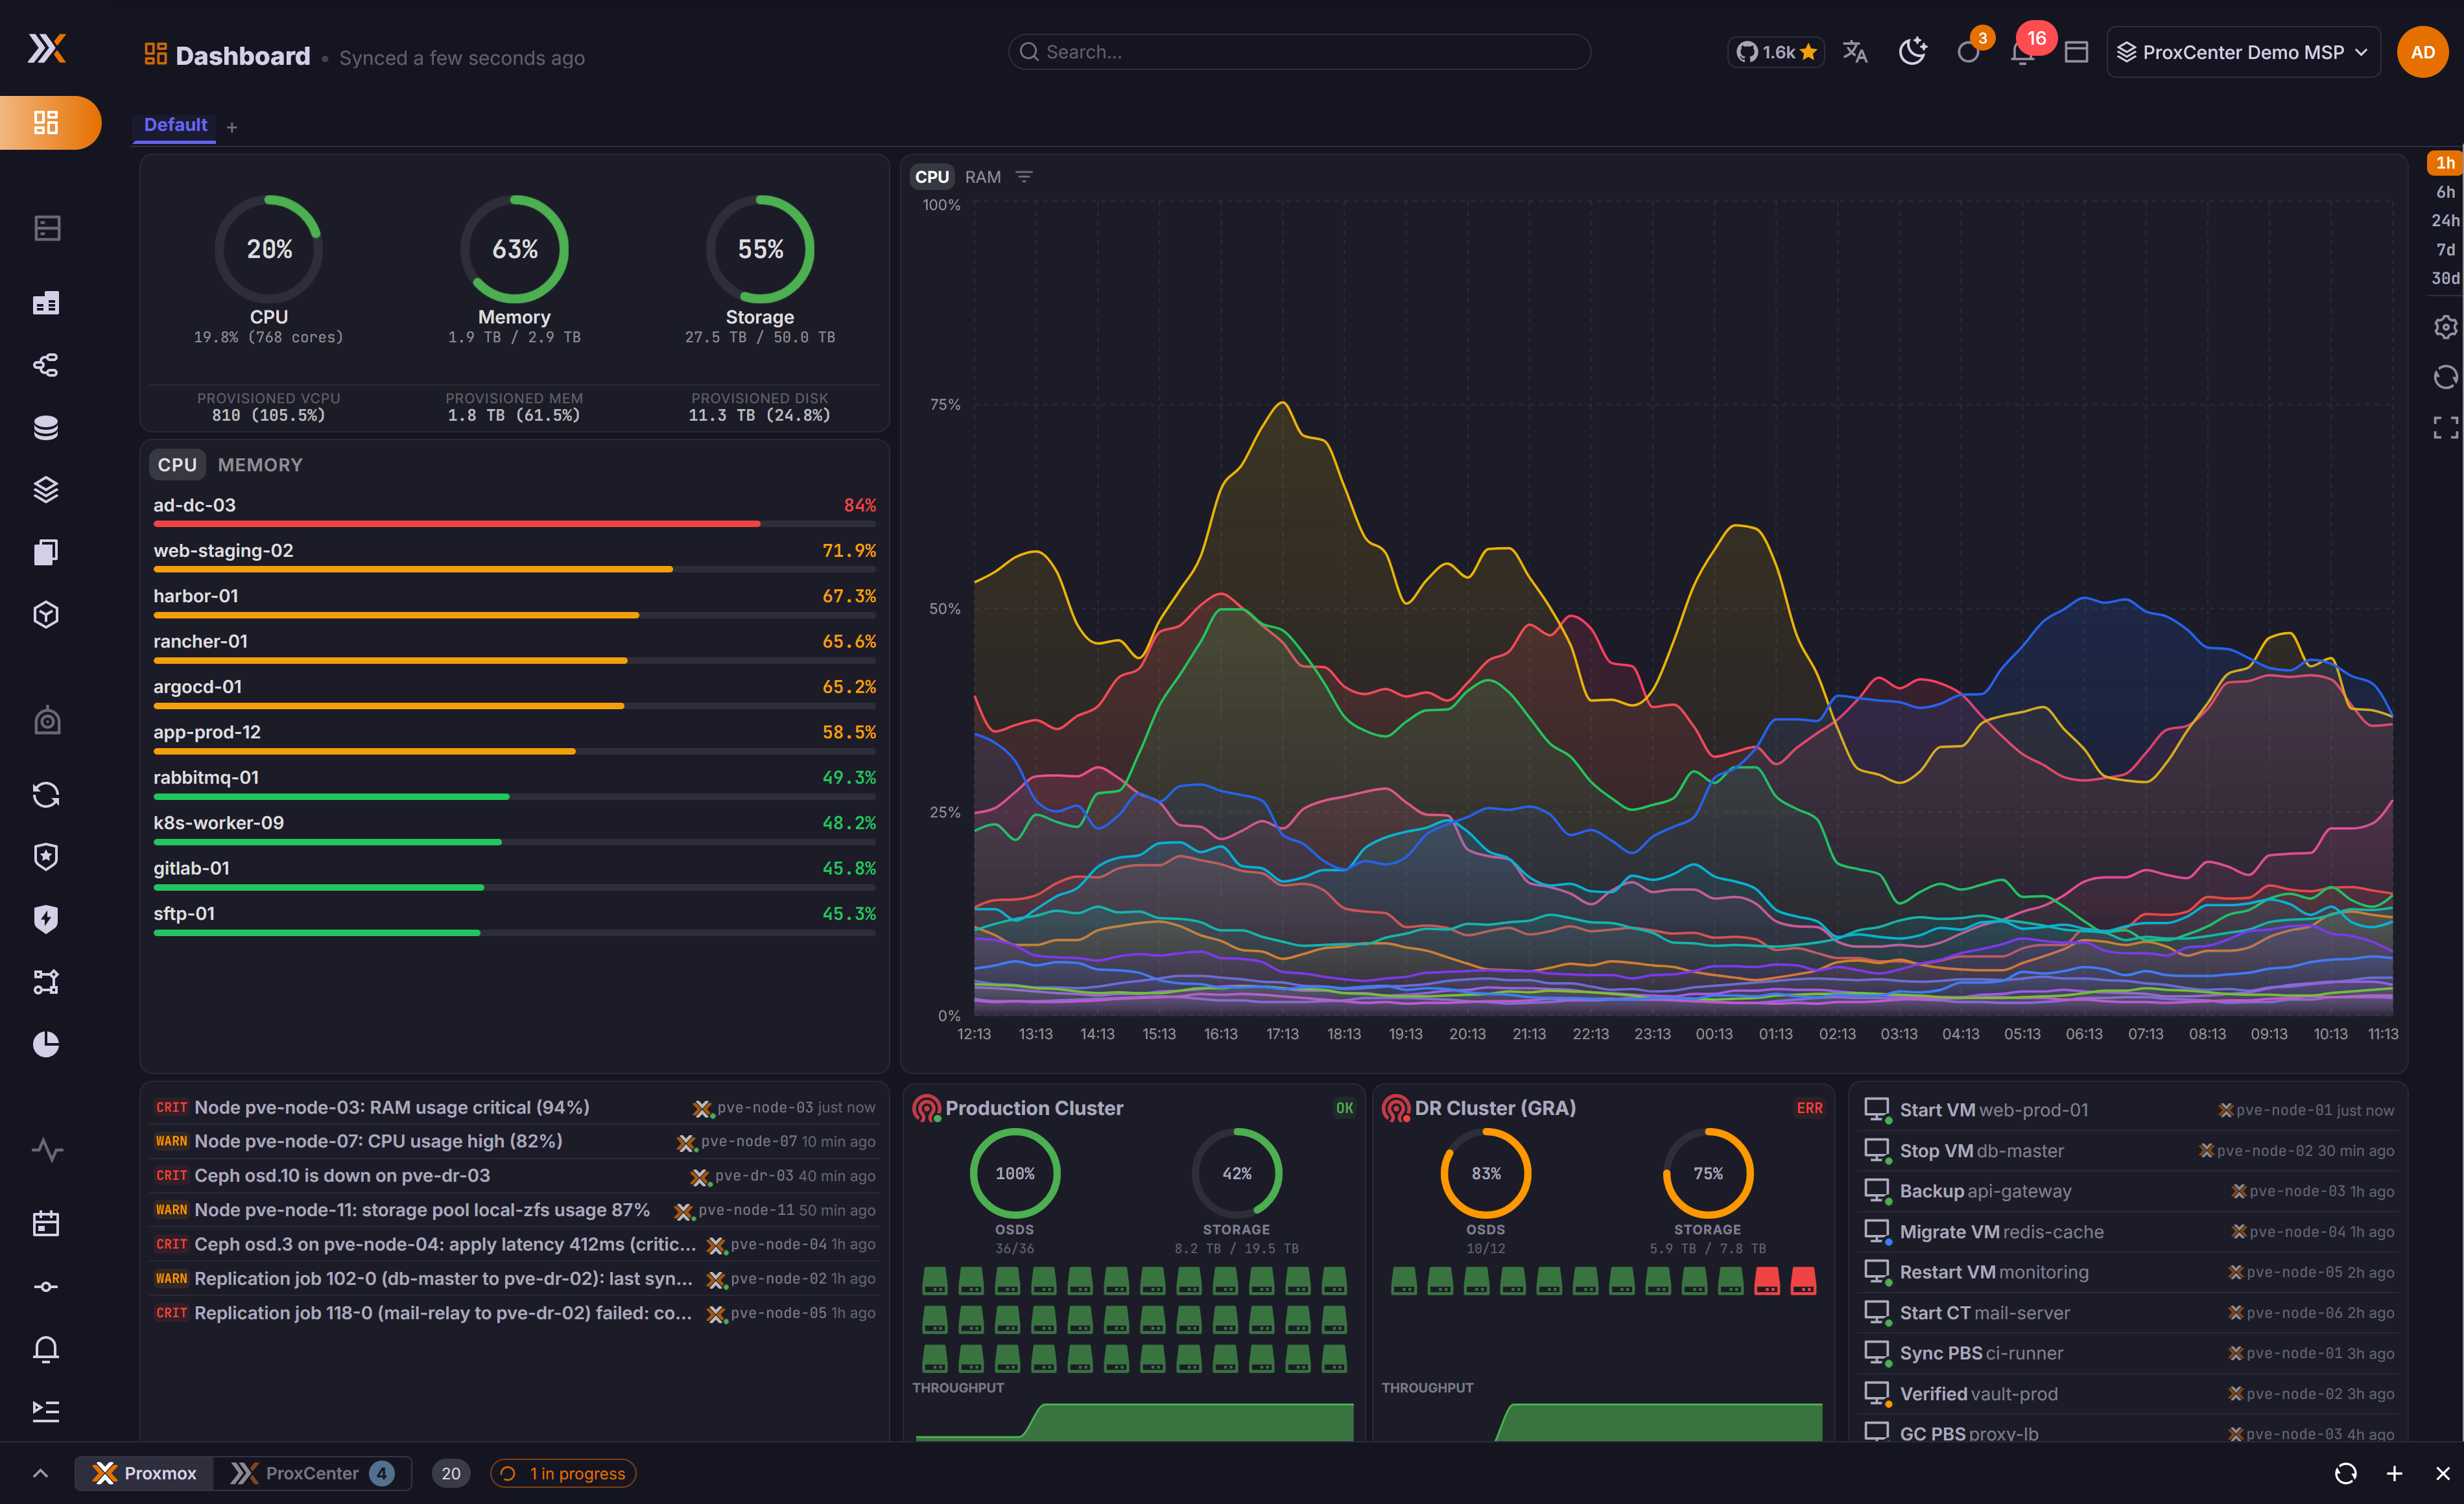Click the web-staging-02 usage bar

(514, 569)
